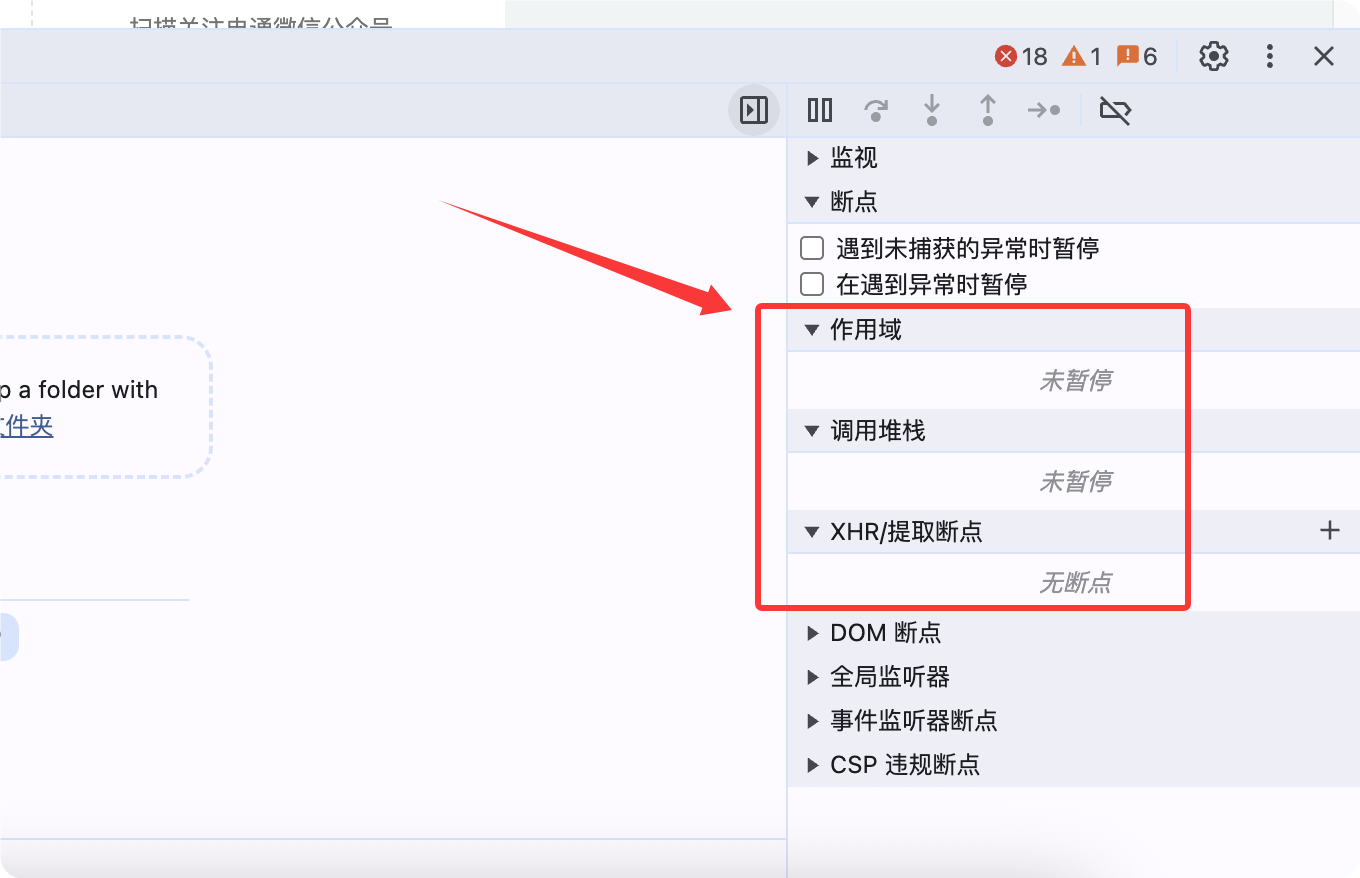Screen dimensions: 1360x878
Task: Open DevTools settings via the gear icon
Action: point(1213,56)
